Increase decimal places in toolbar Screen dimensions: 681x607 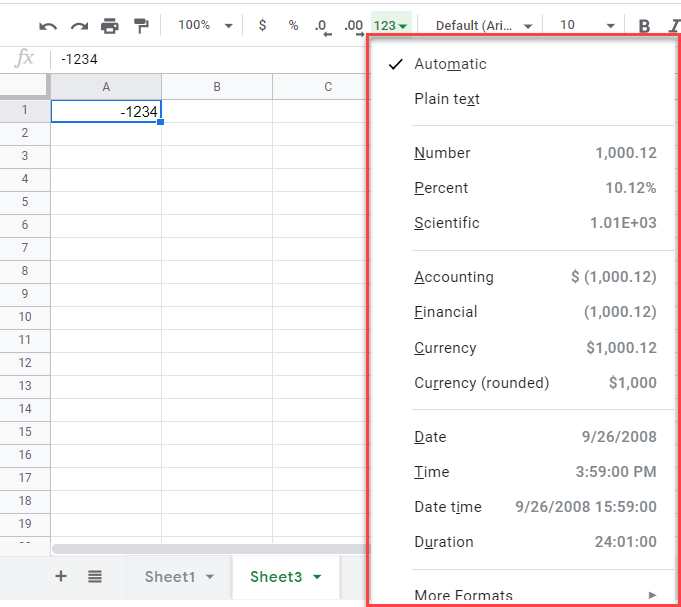tap(353, 26)
